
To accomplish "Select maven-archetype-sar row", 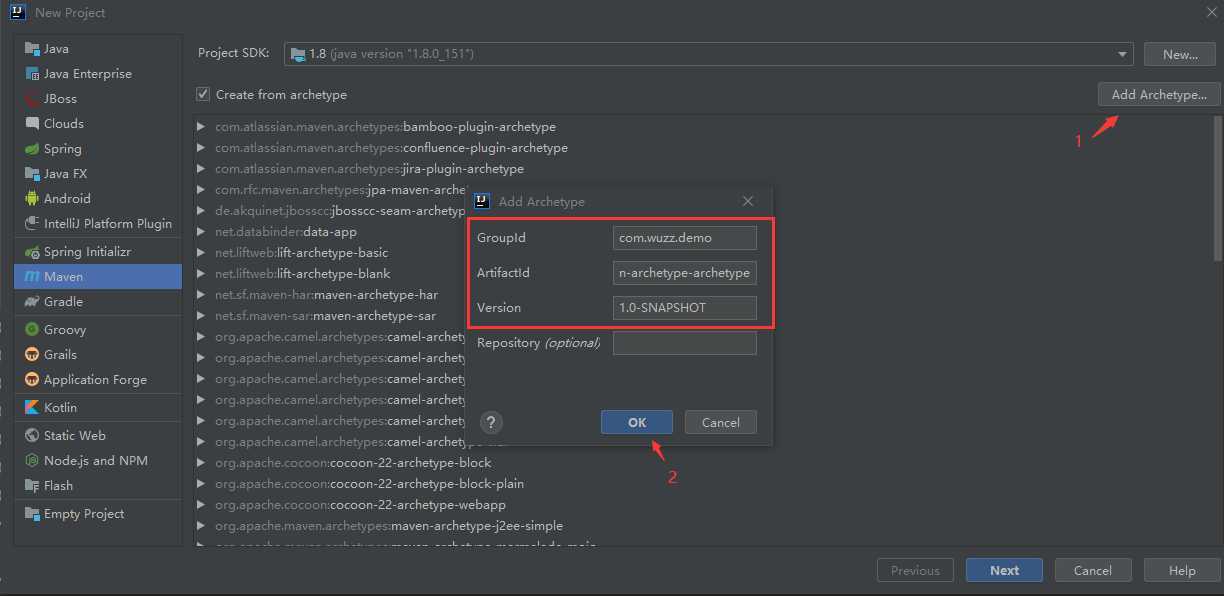I will coord(326,316).
